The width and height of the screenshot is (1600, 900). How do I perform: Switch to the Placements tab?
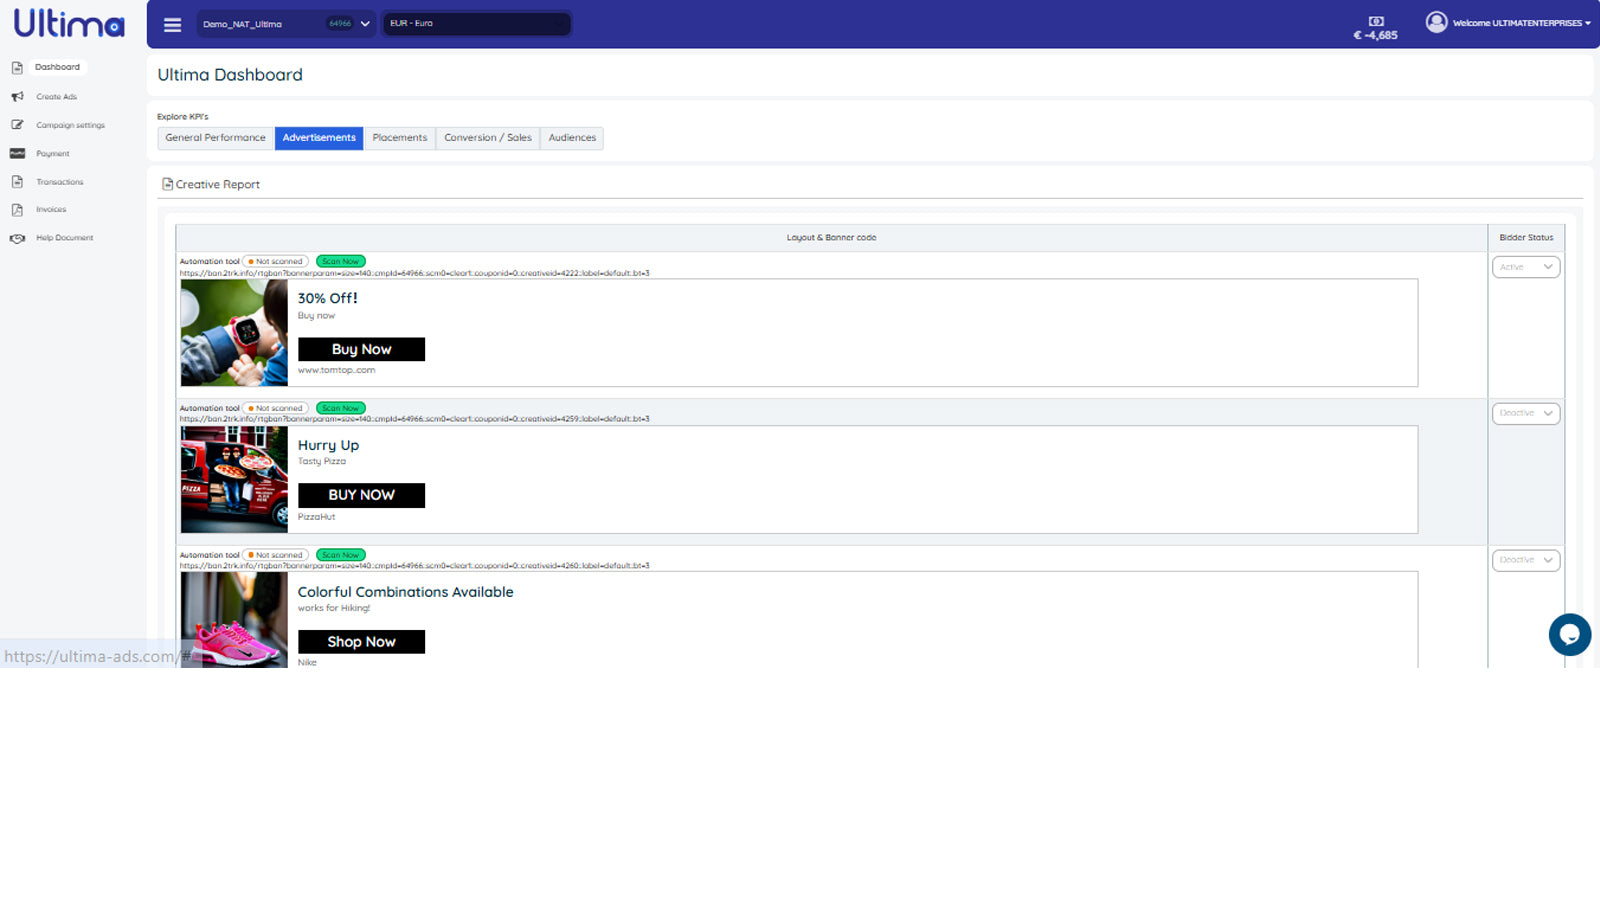pos(400,138)
